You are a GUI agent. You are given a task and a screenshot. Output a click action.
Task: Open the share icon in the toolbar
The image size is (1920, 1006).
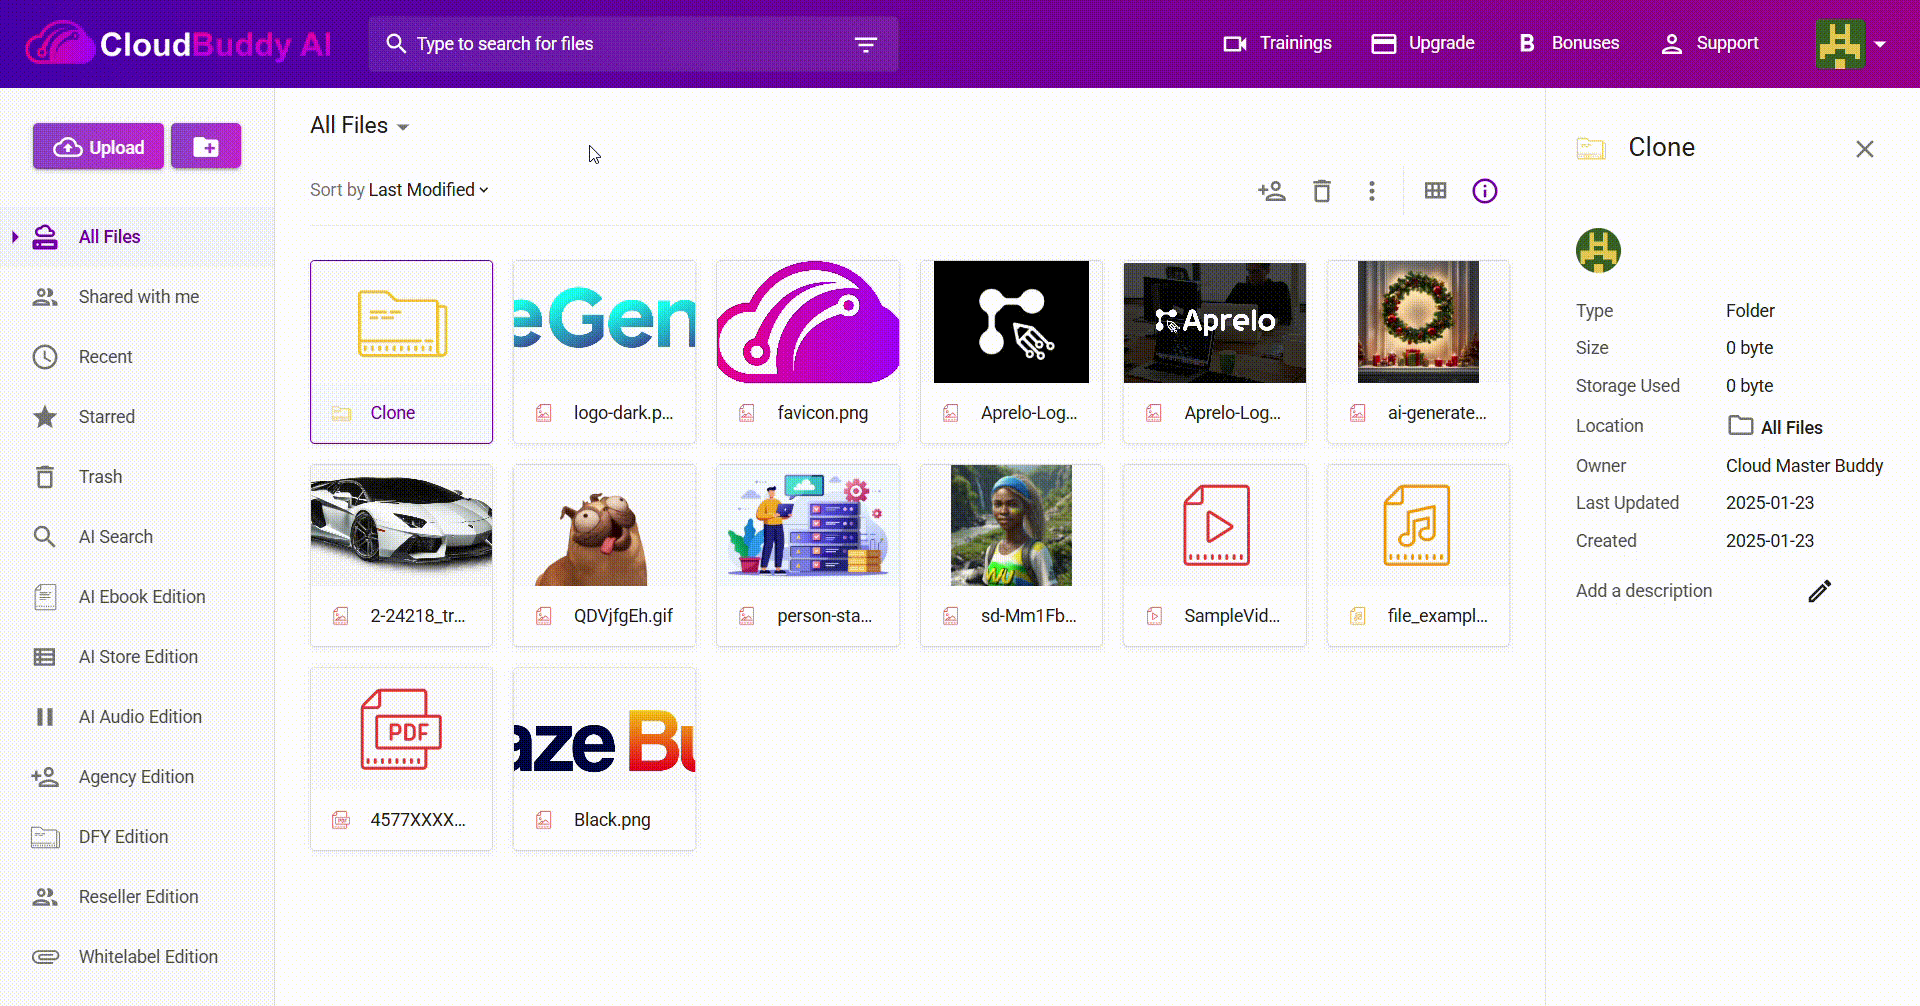pyautogui.click(x=1272, y=190)
